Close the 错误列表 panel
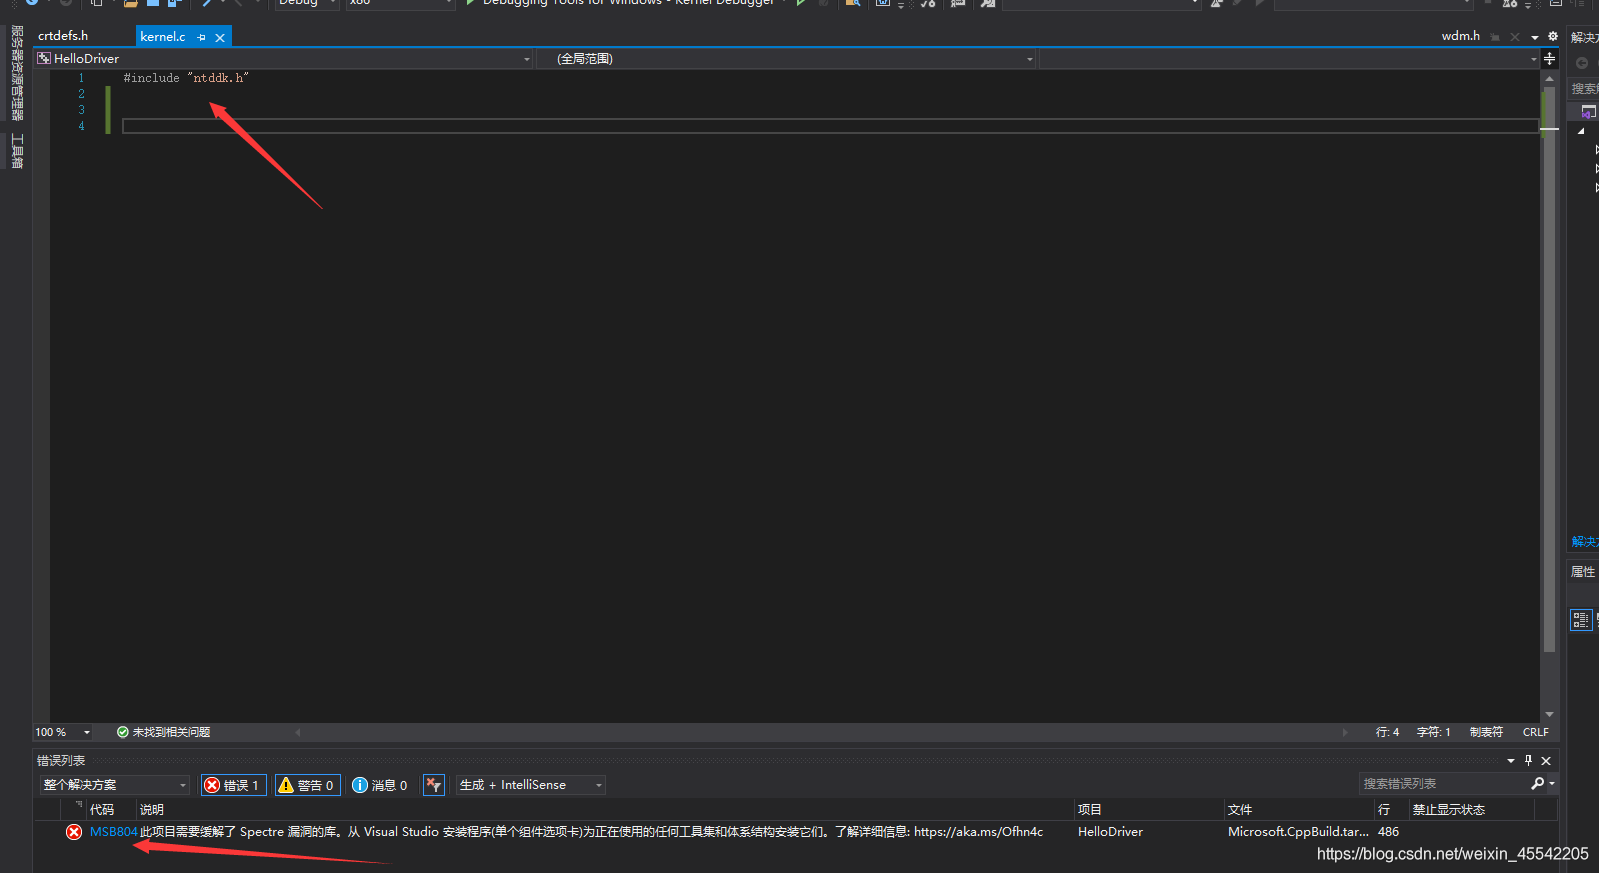 click(x=1546, y=761)
